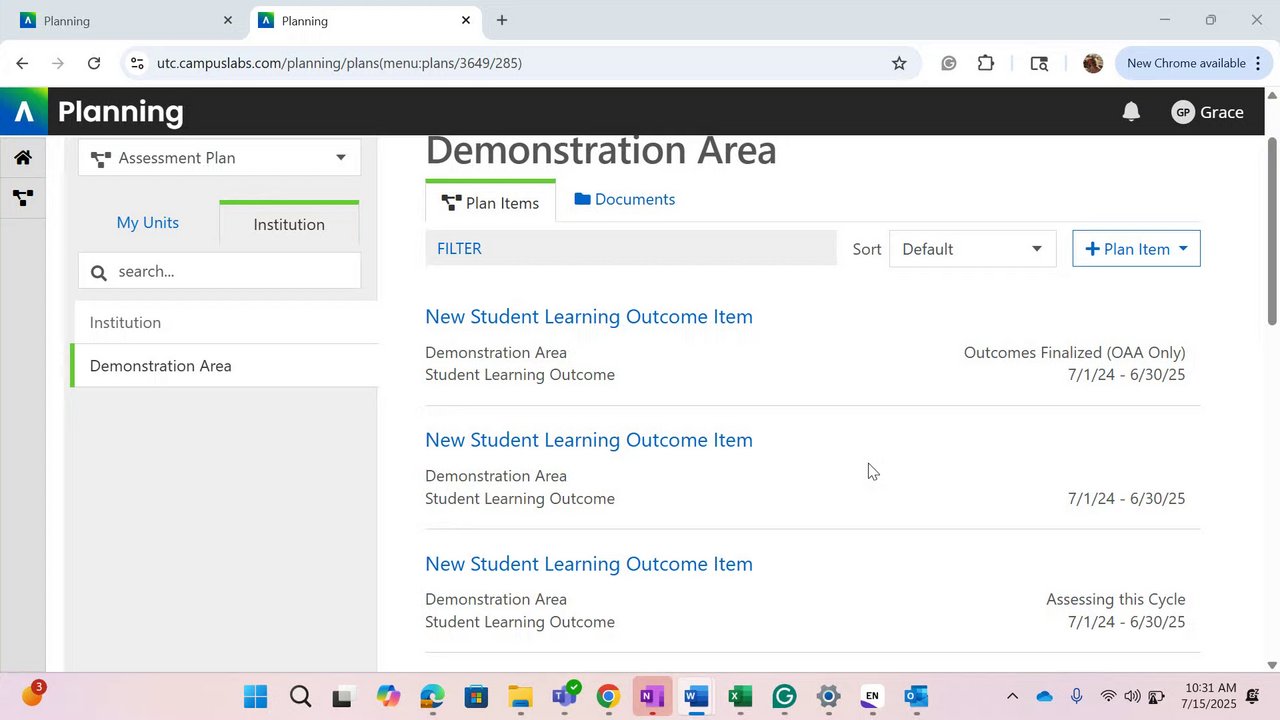This screenshot has height=720, width=1280.
Task: Switch to the My Units tab
Action: pyautogui.click(x=148, y=223)
